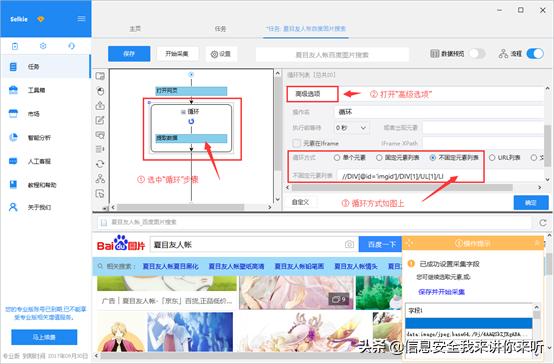Choose the 固定元素列表 radio option
554x364 pixels.
379,158
